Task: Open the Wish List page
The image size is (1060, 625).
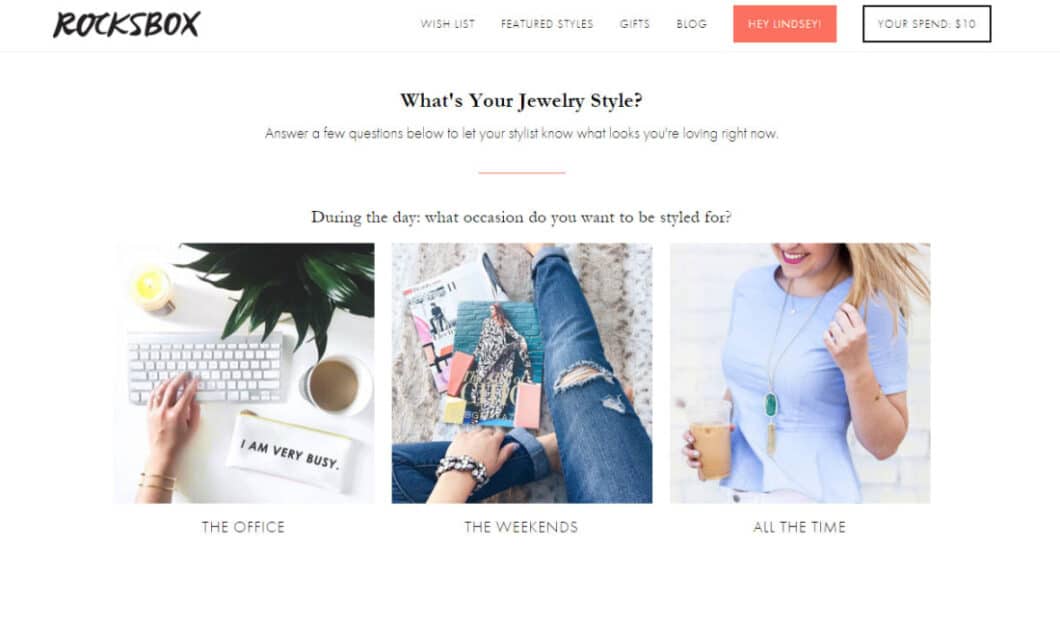Action: [x=448, y=24]
